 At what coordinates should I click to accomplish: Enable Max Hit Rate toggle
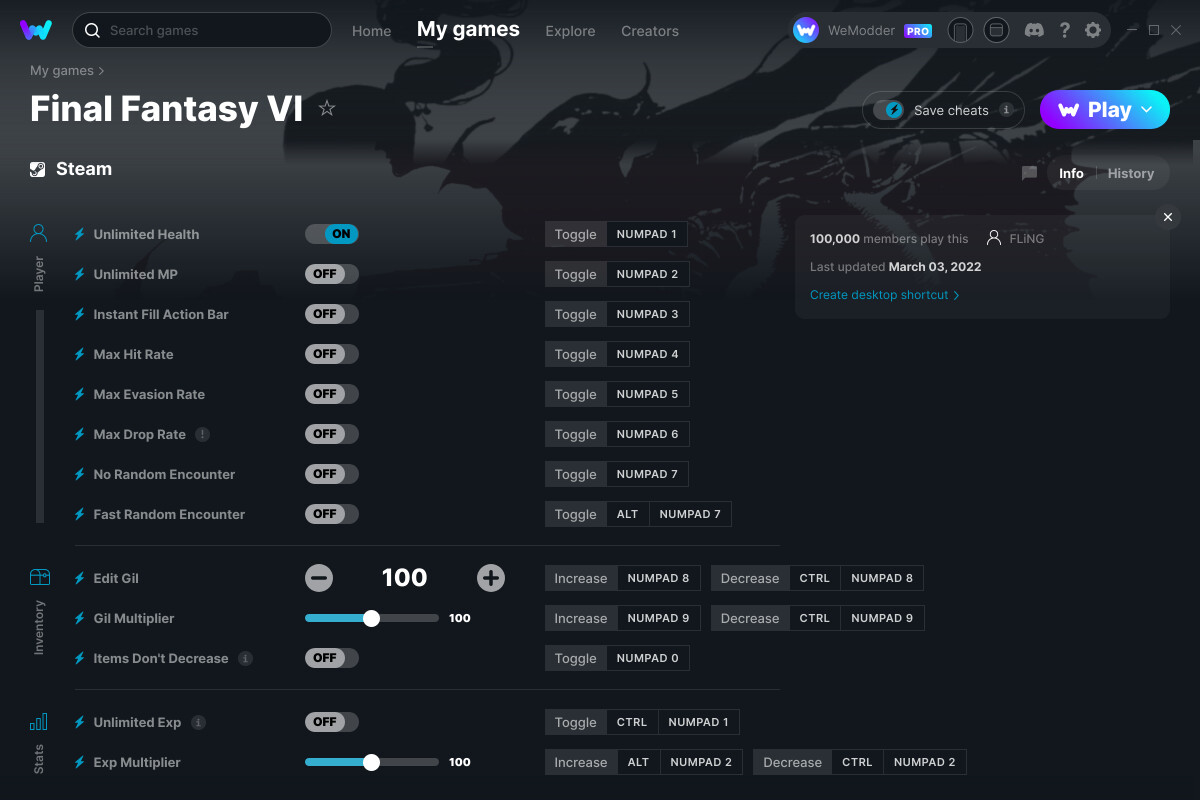[x=332, y=354]
